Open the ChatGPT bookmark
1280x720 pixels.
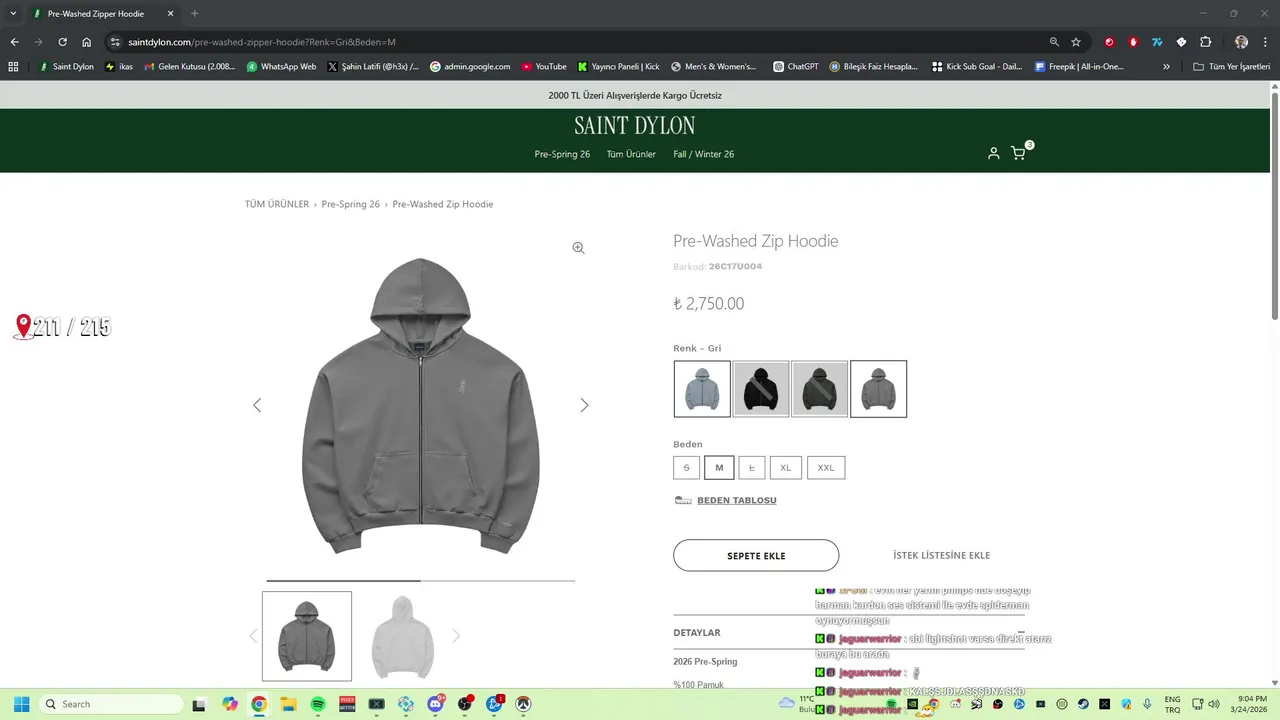coord(796,67)
